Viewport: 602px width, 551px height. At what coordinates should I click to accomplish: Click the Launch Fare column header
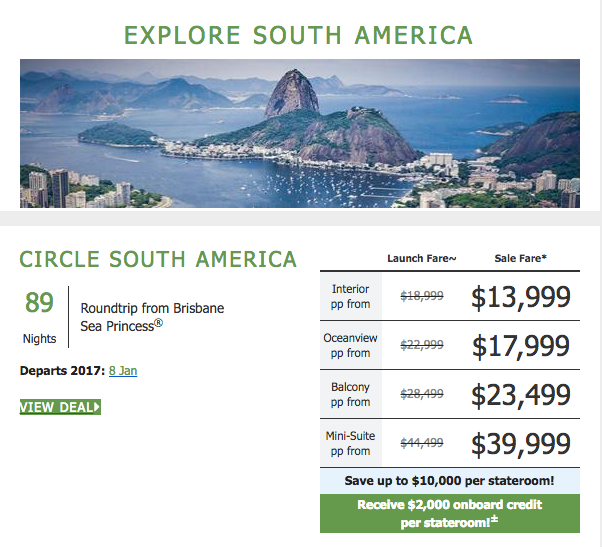coord(422,258)
